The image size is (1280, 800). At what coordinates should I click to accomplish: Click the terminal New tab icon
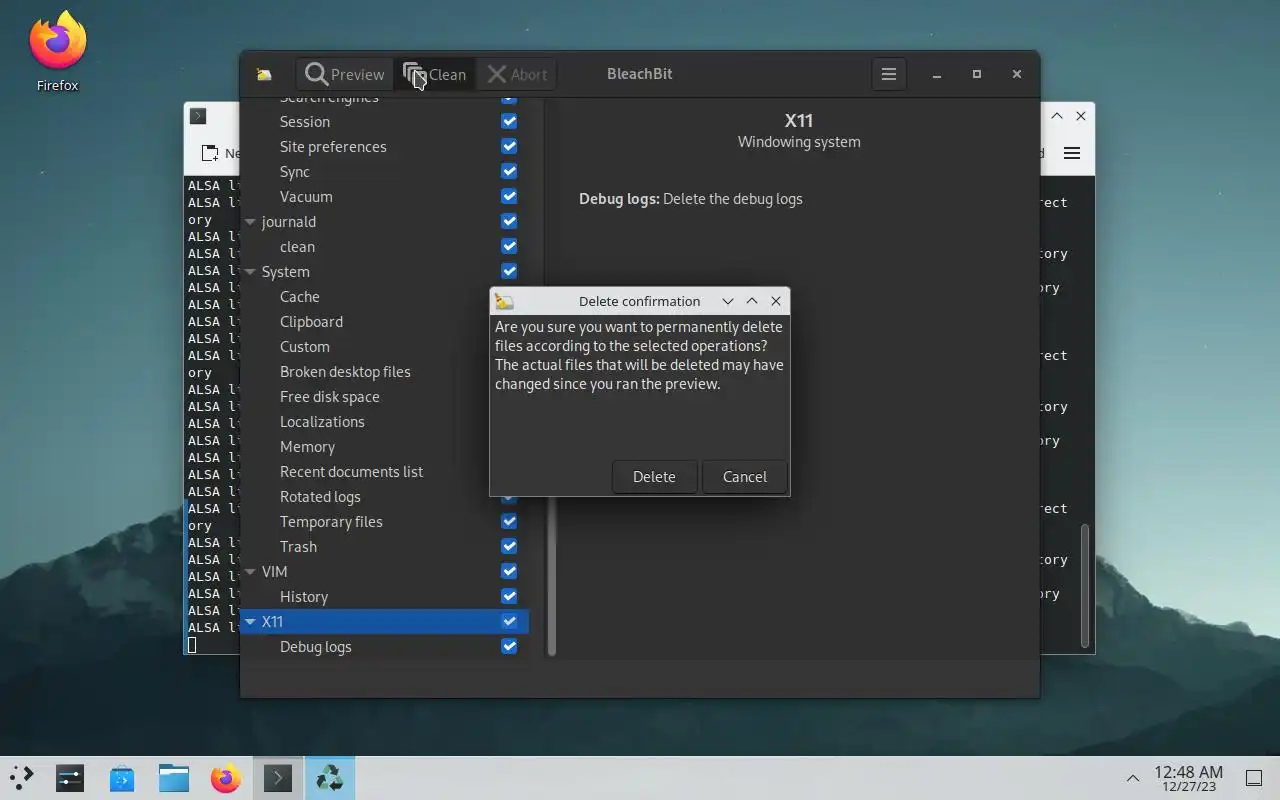210,153
